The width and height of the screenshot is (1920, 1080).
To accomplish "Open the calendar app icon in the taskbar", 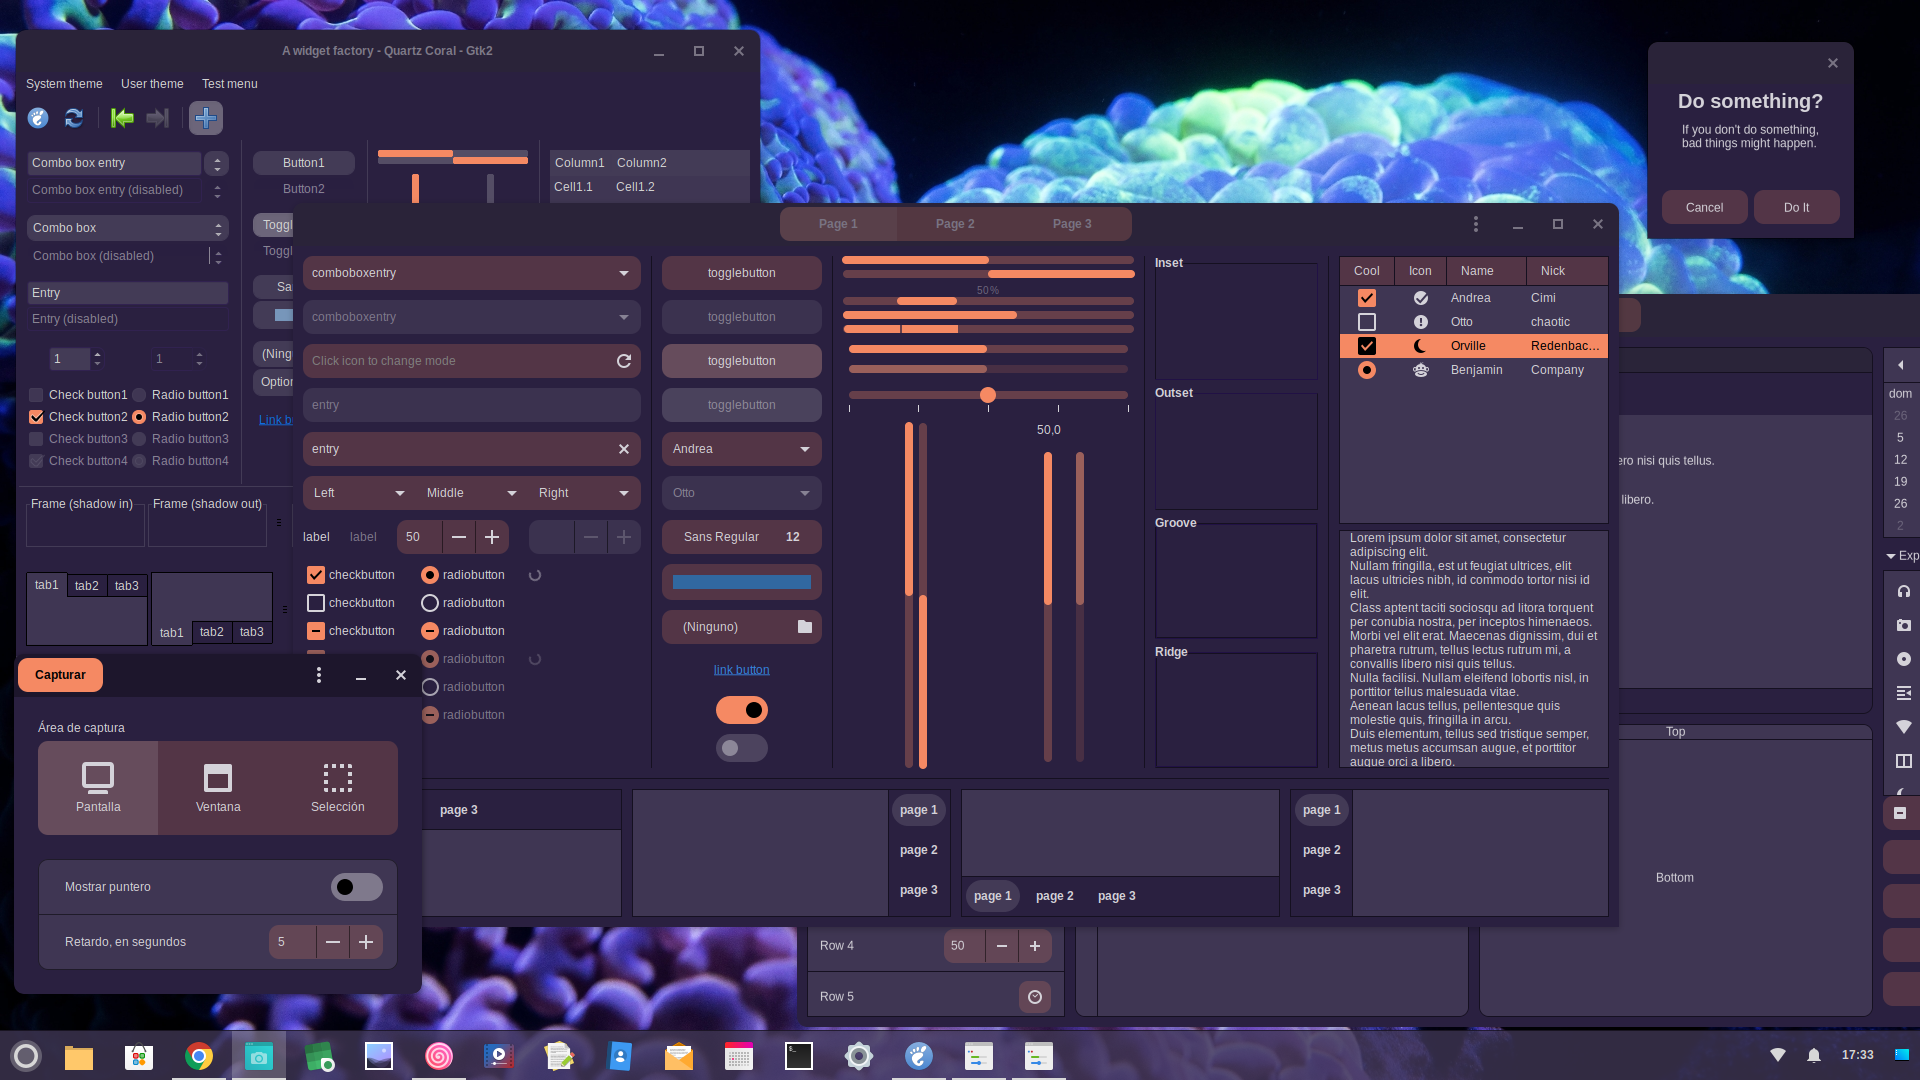I will pyautogui.click(x=739, y=1056).
